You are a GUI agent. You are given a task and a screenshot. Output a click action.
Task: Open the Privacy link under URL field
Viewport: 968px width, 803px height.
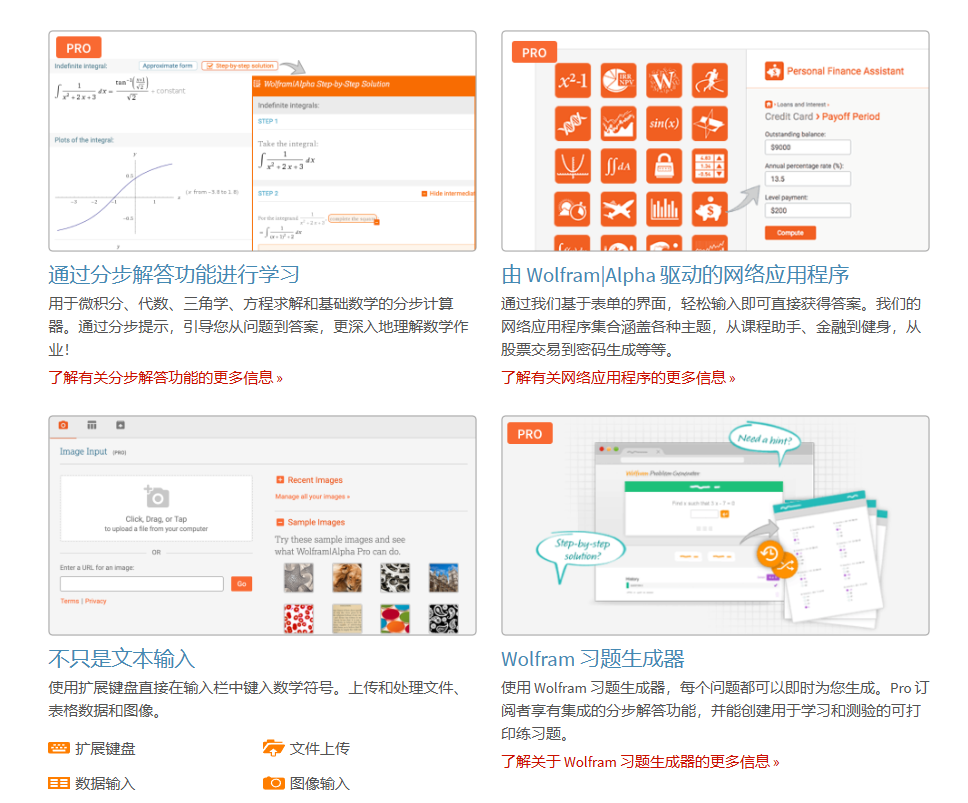pyautogui.click(x=96, y=601)
